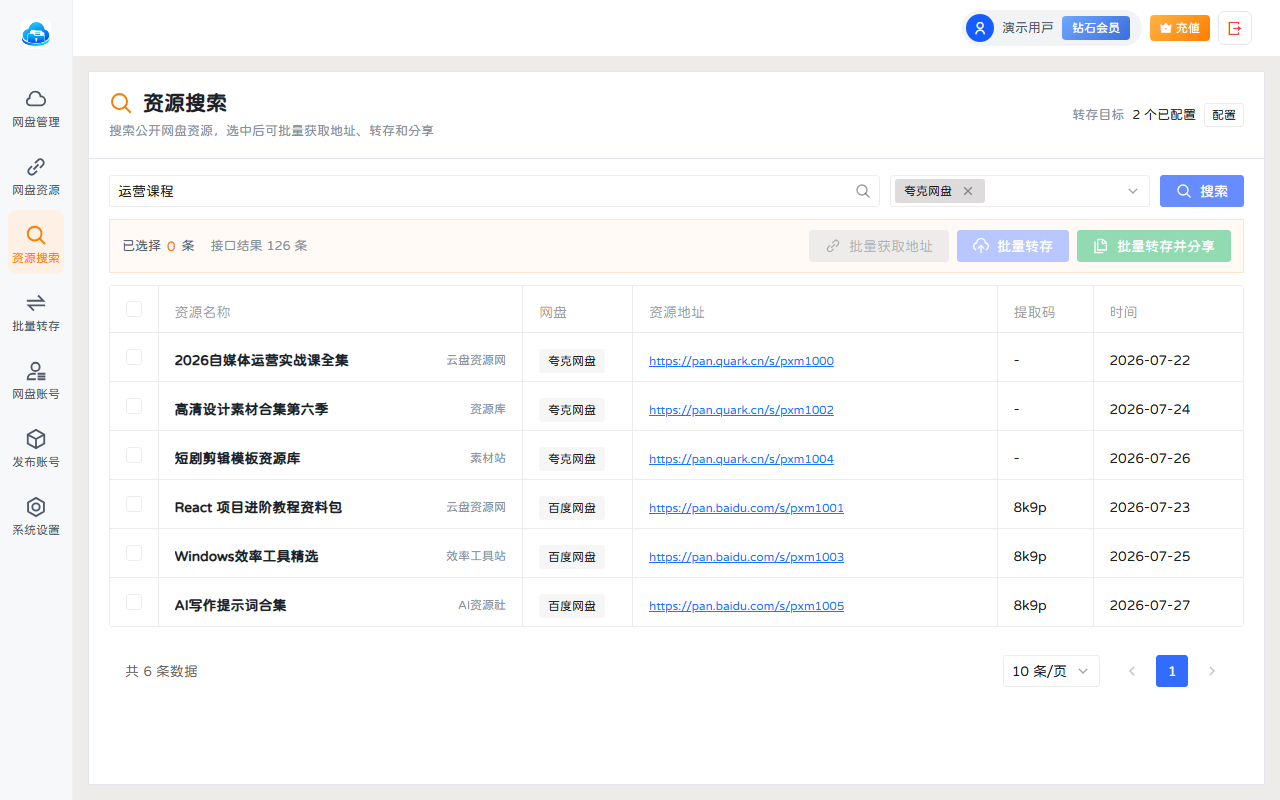Viewport: 1280px width, 800px height.
Task: Open link https://pan.baidu.com/s/pxm1003
Action: pos(746,557)
